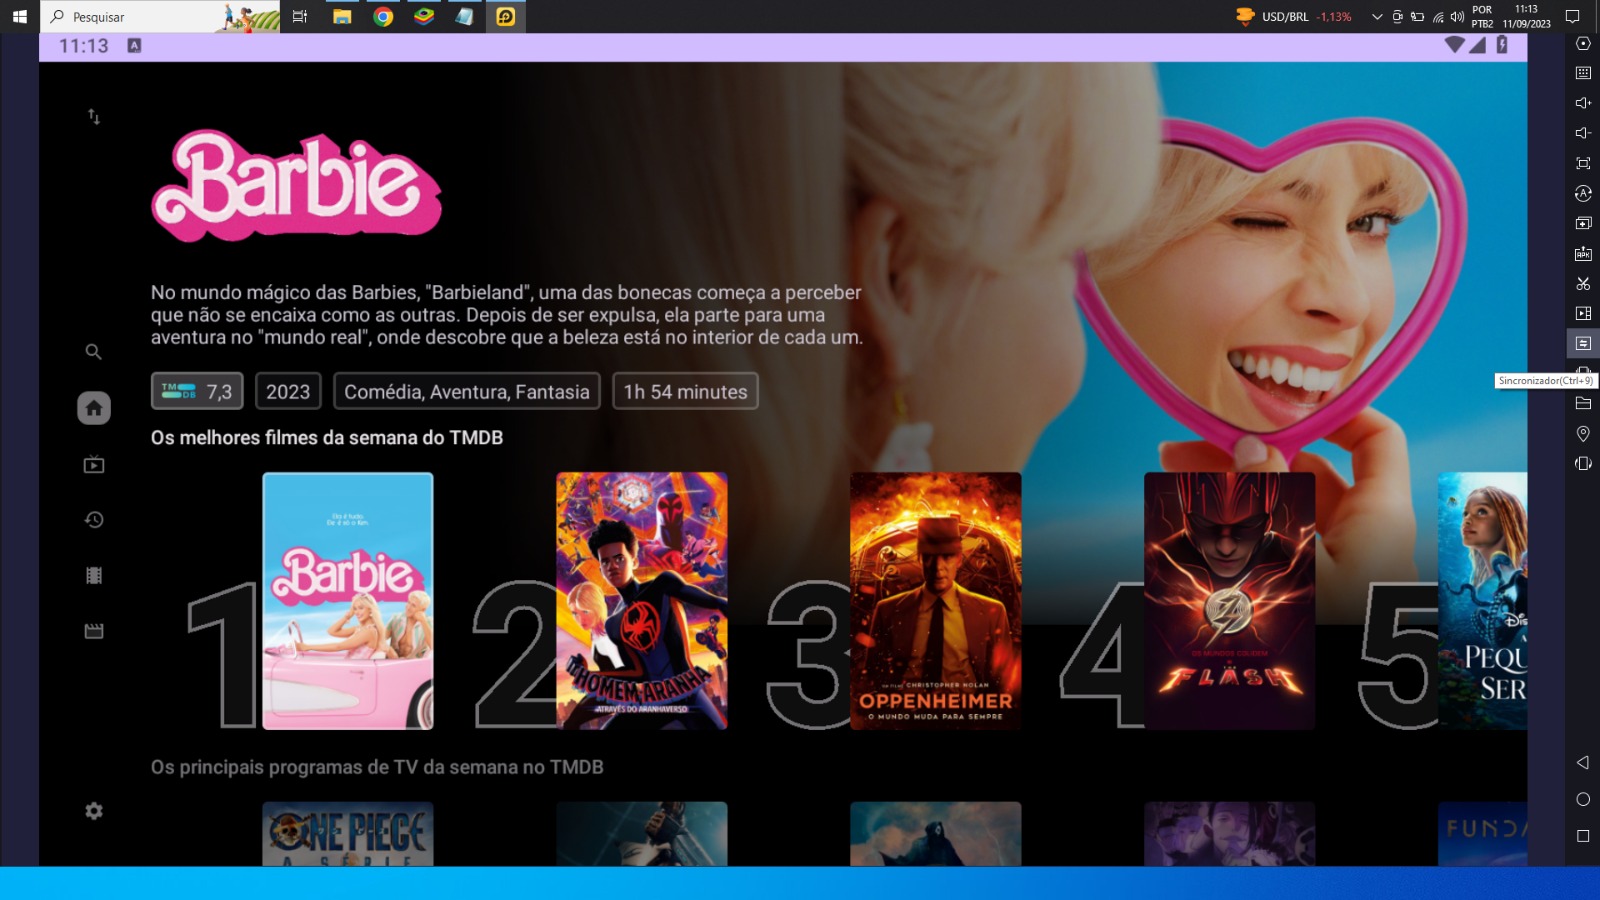Open the emulator video recorder icon
The image size is (1600, 900).
[1583, 314]
